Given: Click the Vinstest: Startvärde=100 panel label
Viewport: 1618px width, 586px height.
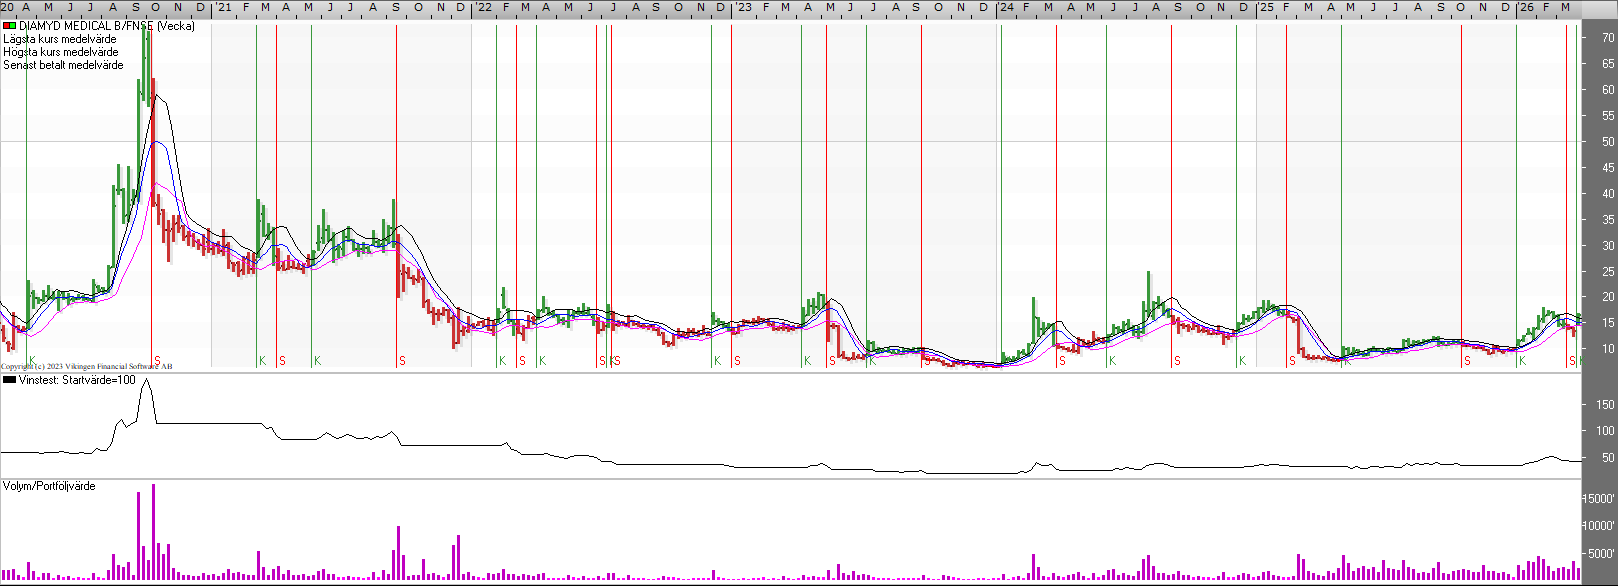Looking at the screenshot, I should pyautogui.click(x=77, y=380).
